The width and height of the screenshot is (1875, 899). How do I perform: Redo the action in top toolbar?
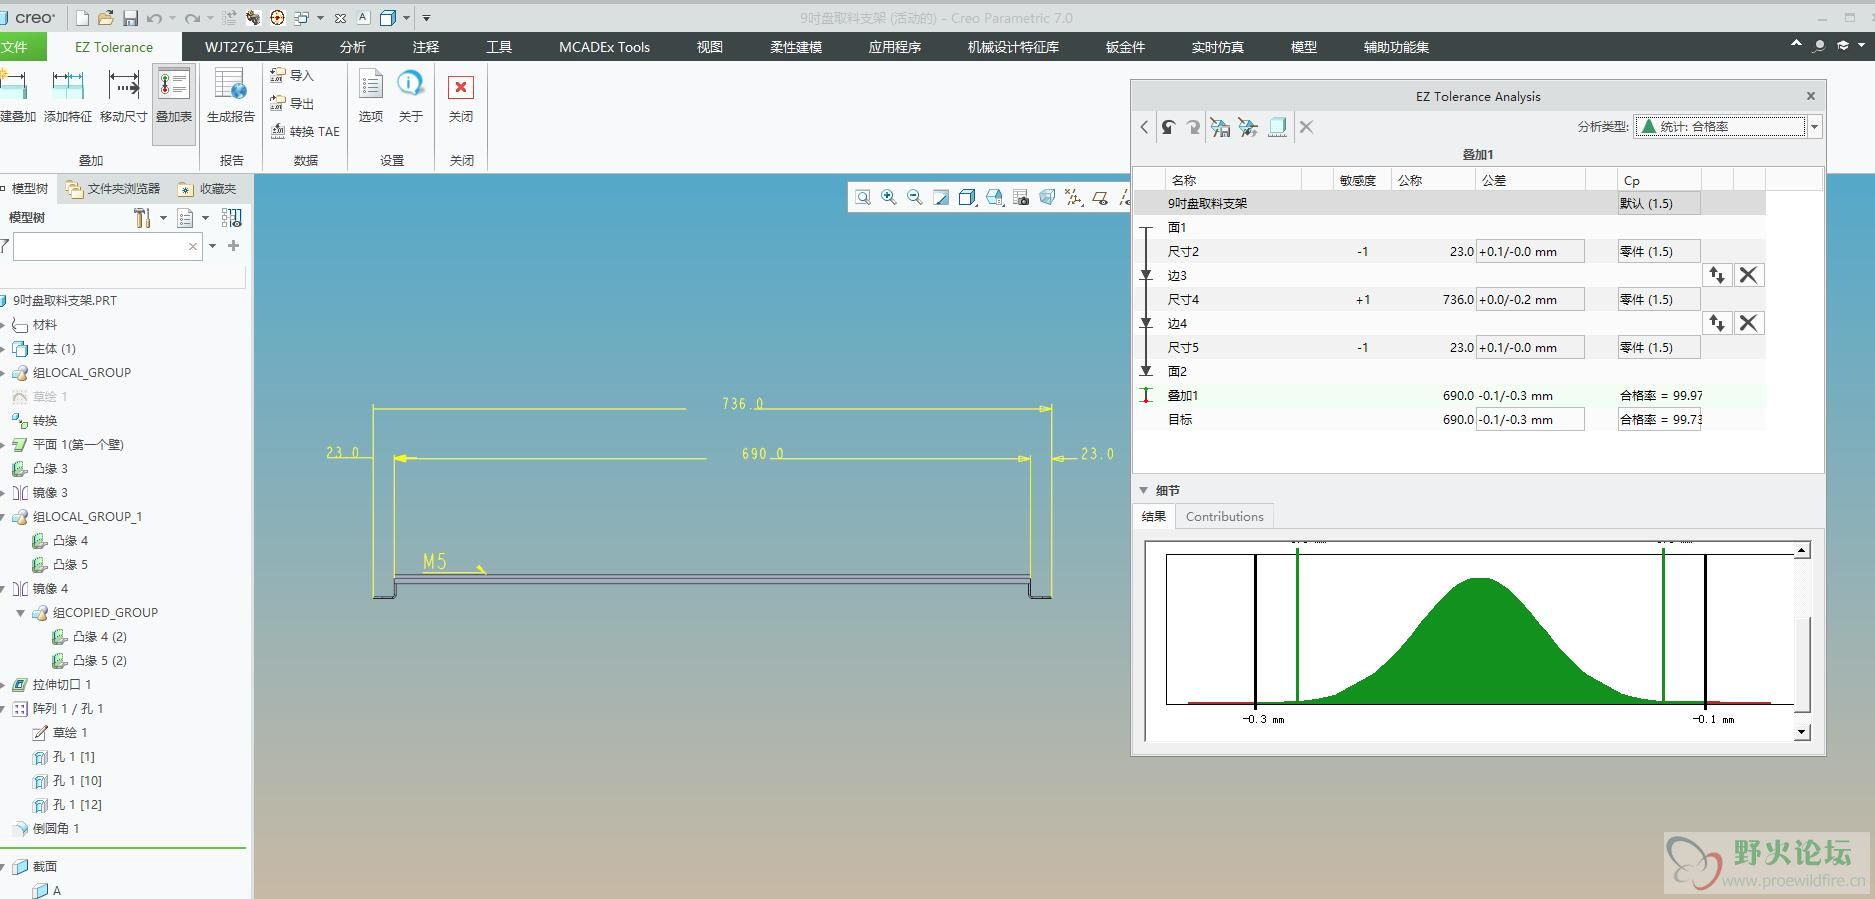click(x=193, y=18)
